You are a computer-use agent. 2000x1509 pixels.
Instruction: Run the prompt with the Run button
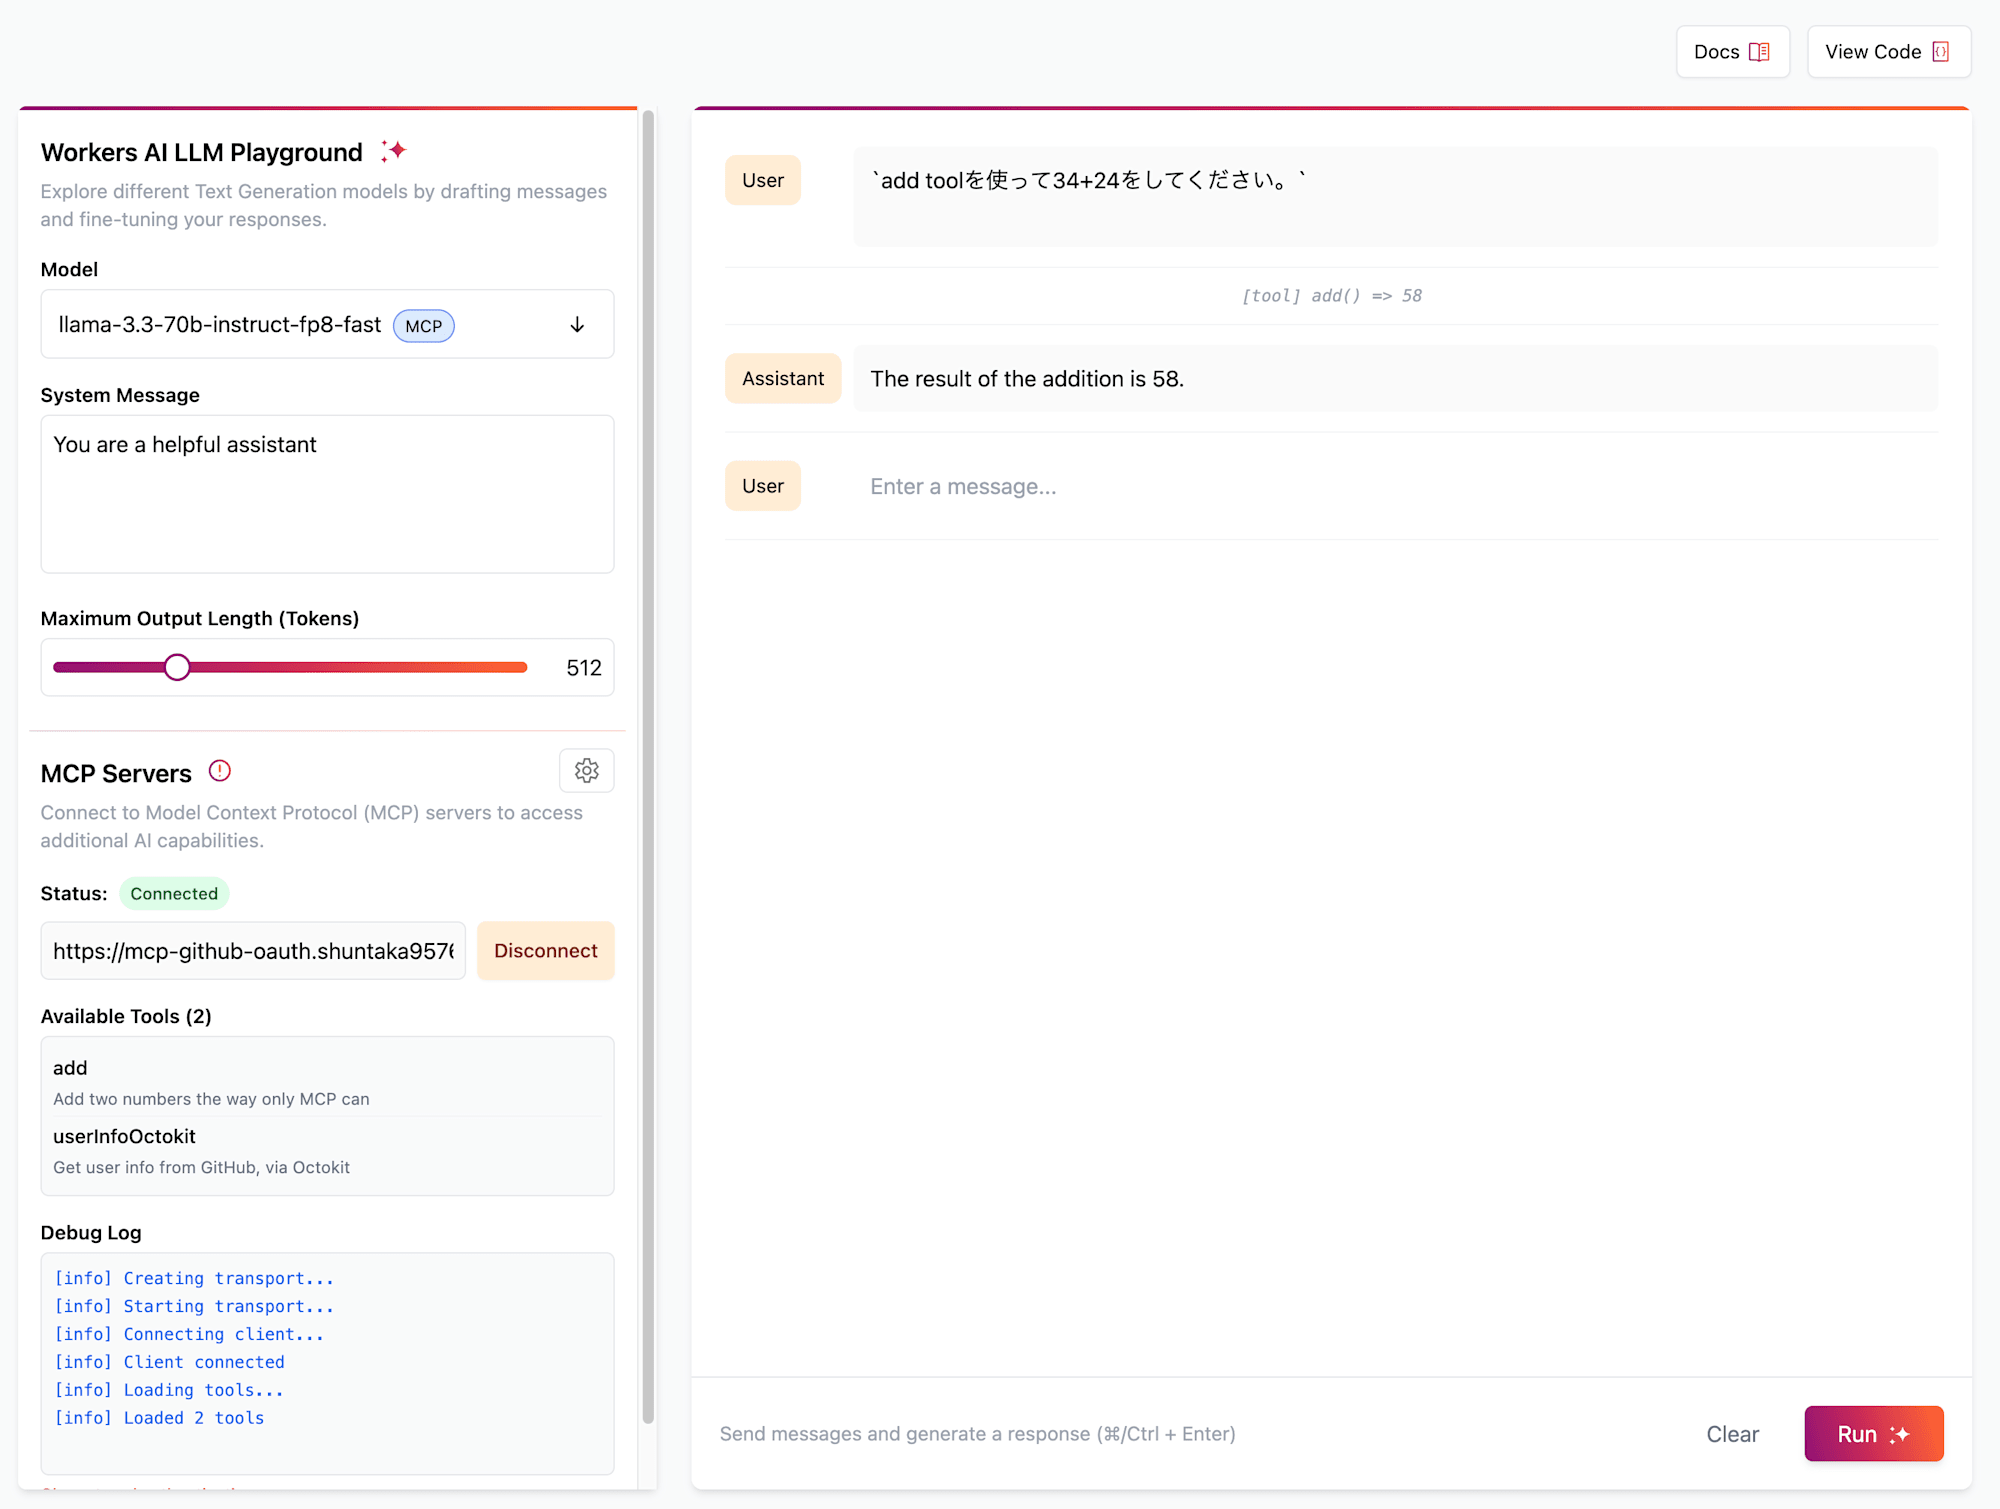[1874, 1434]
